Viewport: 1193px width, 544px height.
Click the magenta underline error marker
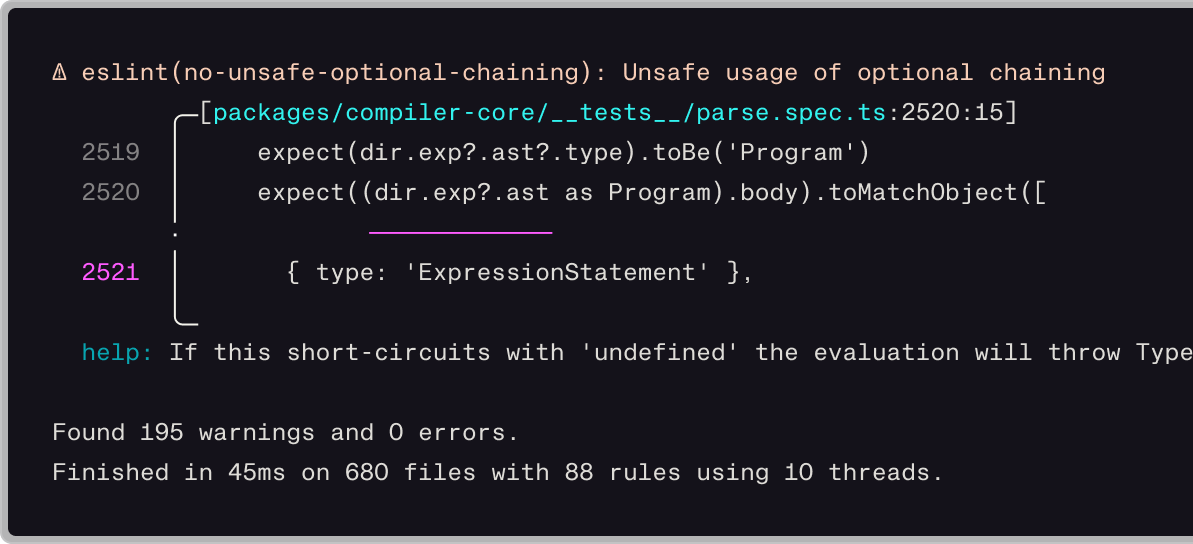pos(460,232)
